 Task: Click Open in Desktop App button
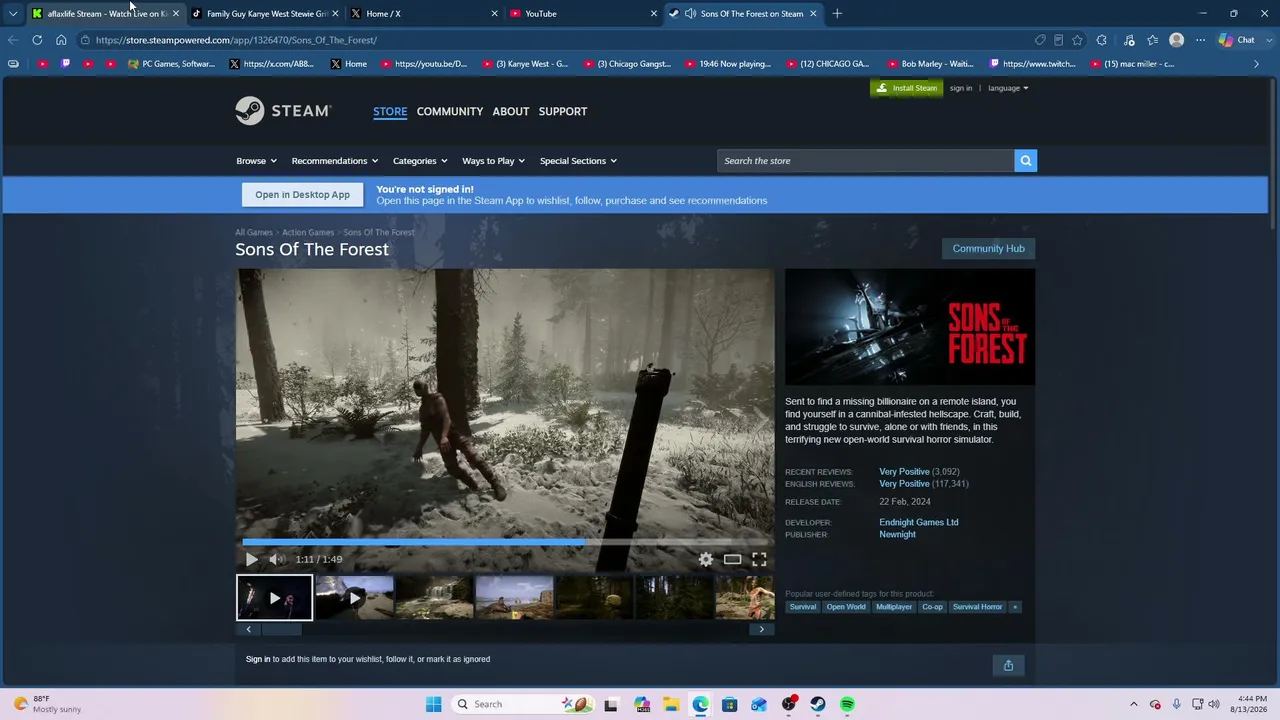point(302,195)
